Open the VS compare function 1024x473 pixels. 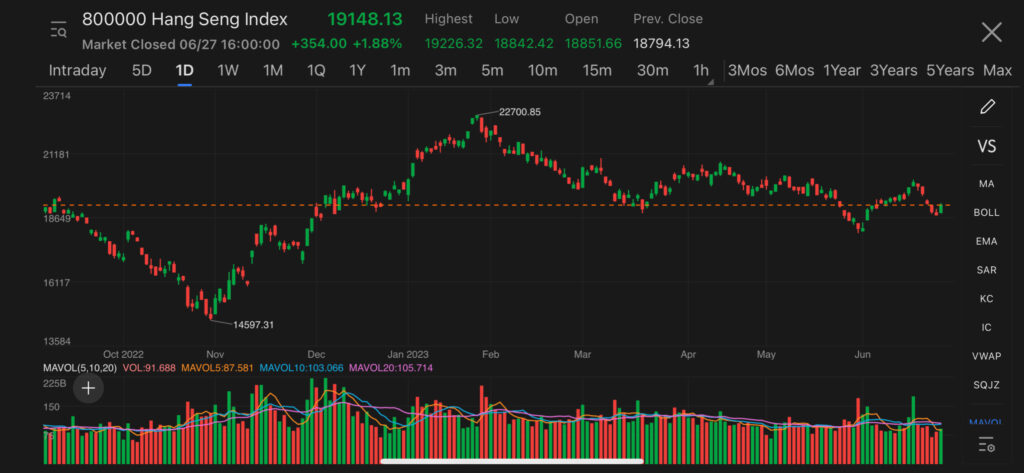coord(987,146)
